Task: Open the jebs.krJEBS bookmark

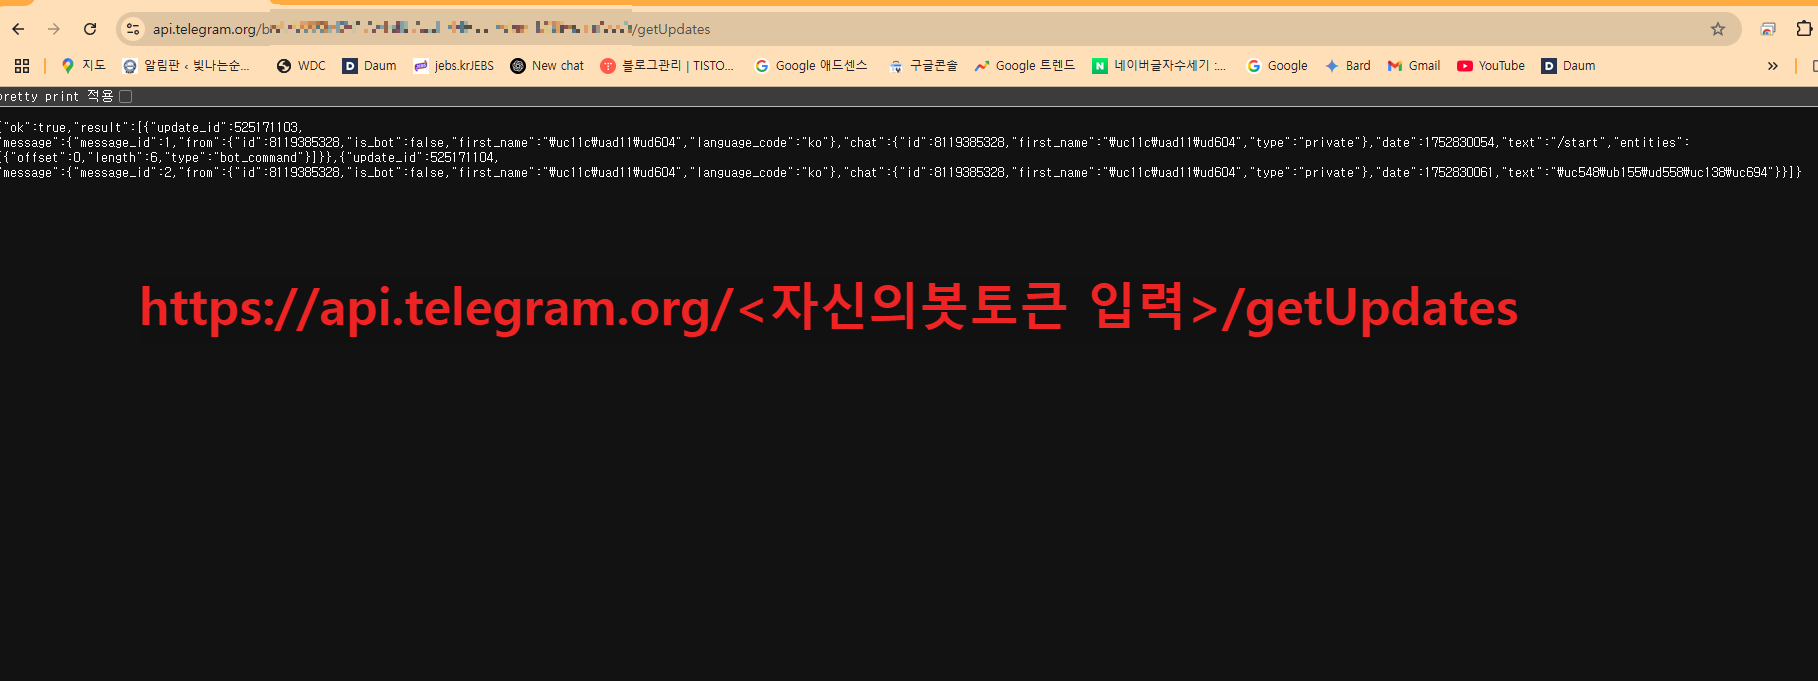Action: click(453, 66)
